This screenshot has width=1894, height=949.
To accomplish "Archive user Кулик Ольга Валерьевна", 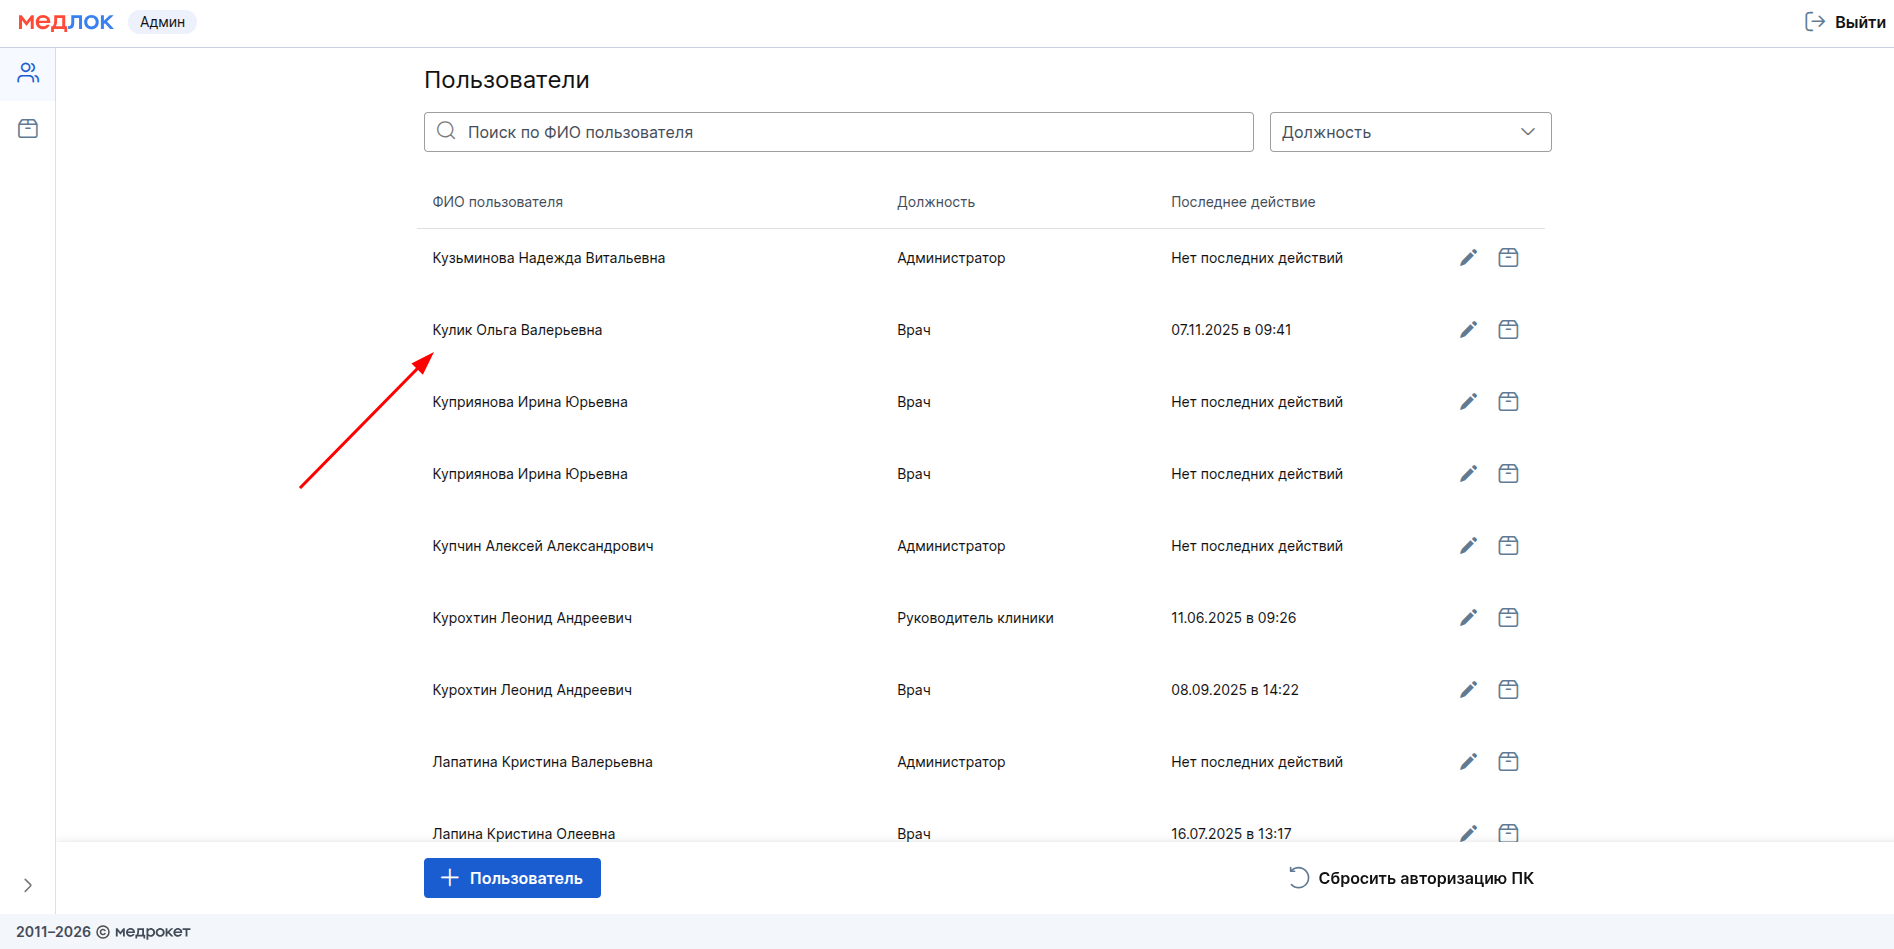I will point(1508,330).
